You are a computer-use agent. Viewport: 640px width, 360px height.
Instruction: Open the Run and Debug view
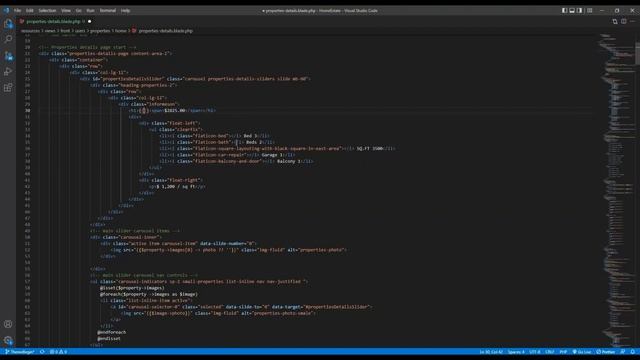pyautogui.click(x=8, y=71)
